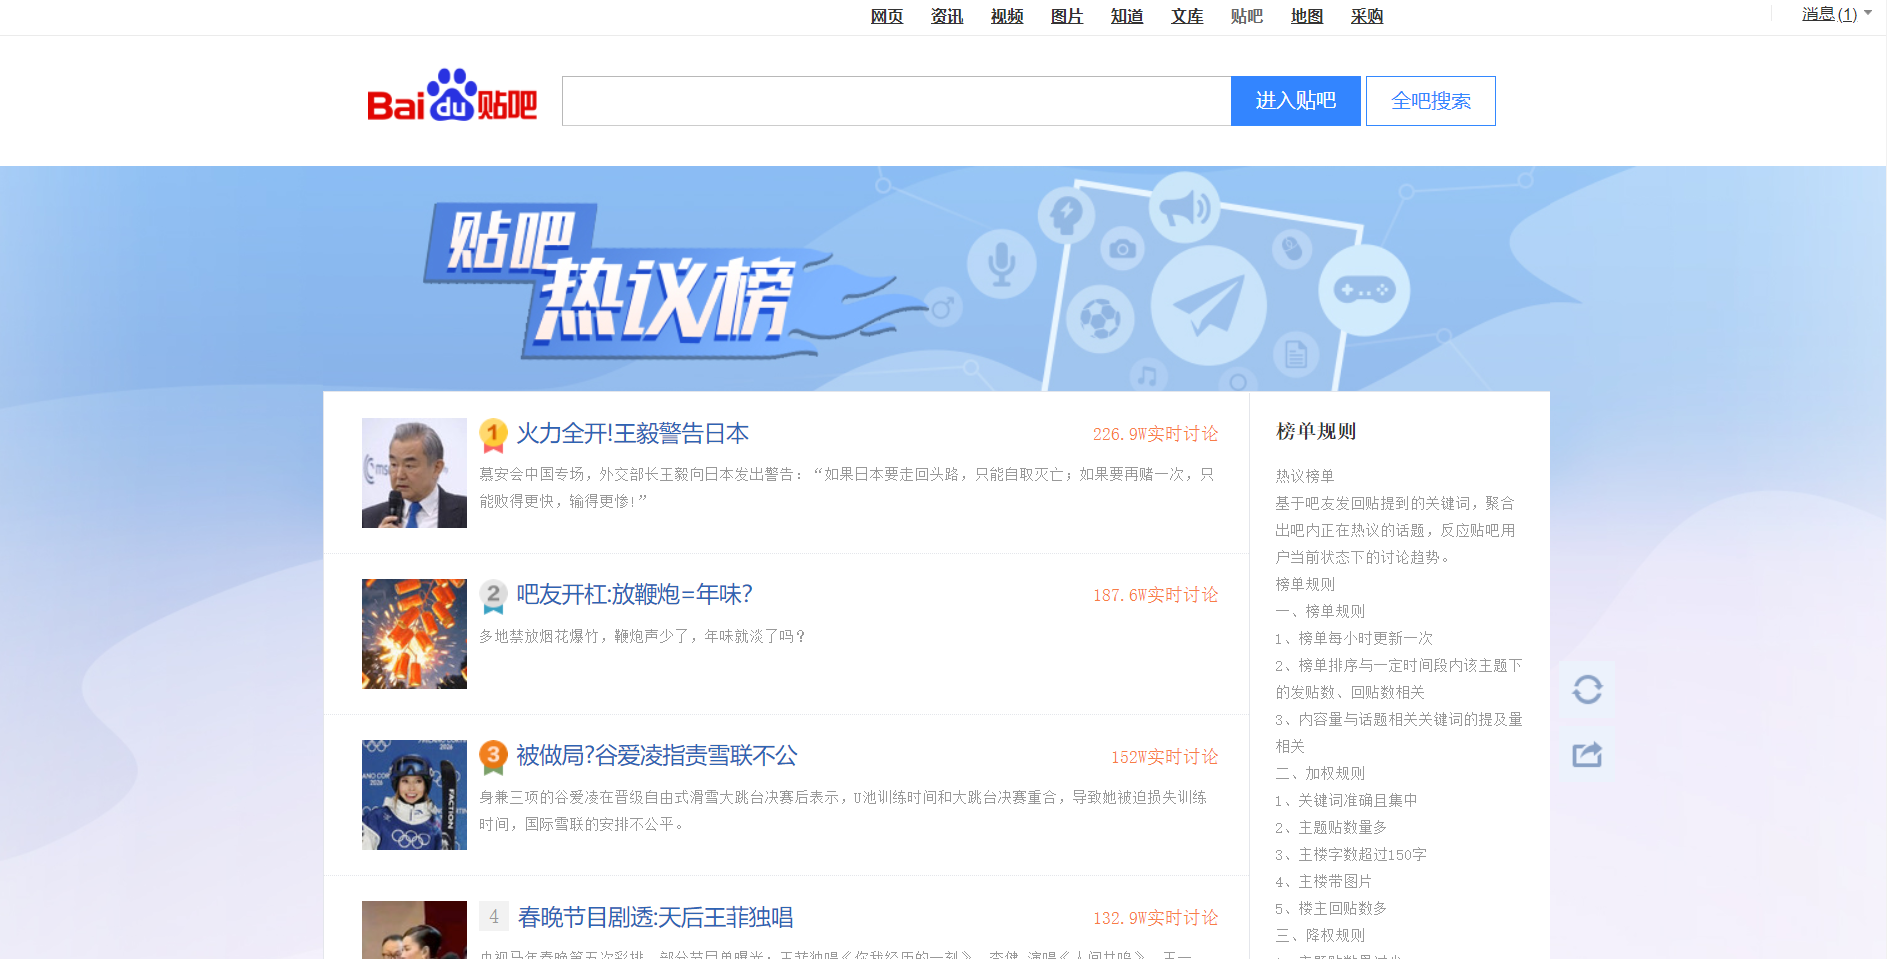Go to 地图 in top navigation

[x=1306, y=16]
